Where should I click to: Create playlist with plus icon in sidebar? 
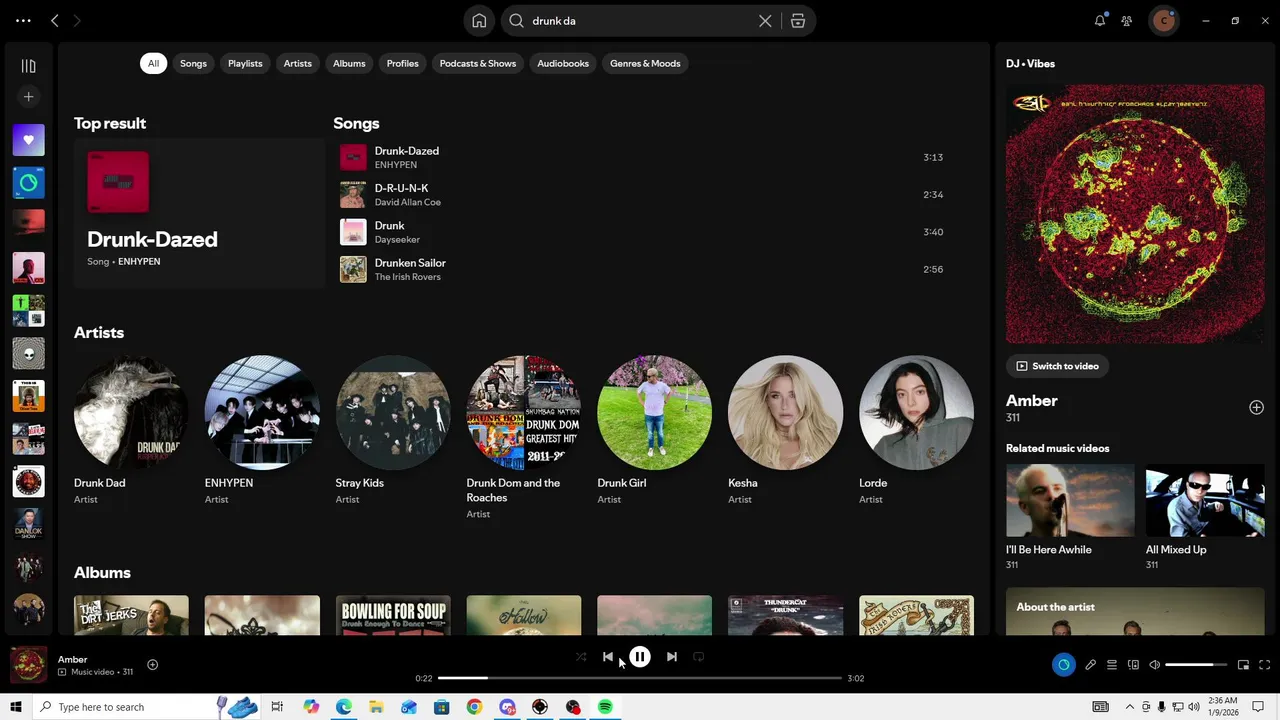[x=28, y=97]
